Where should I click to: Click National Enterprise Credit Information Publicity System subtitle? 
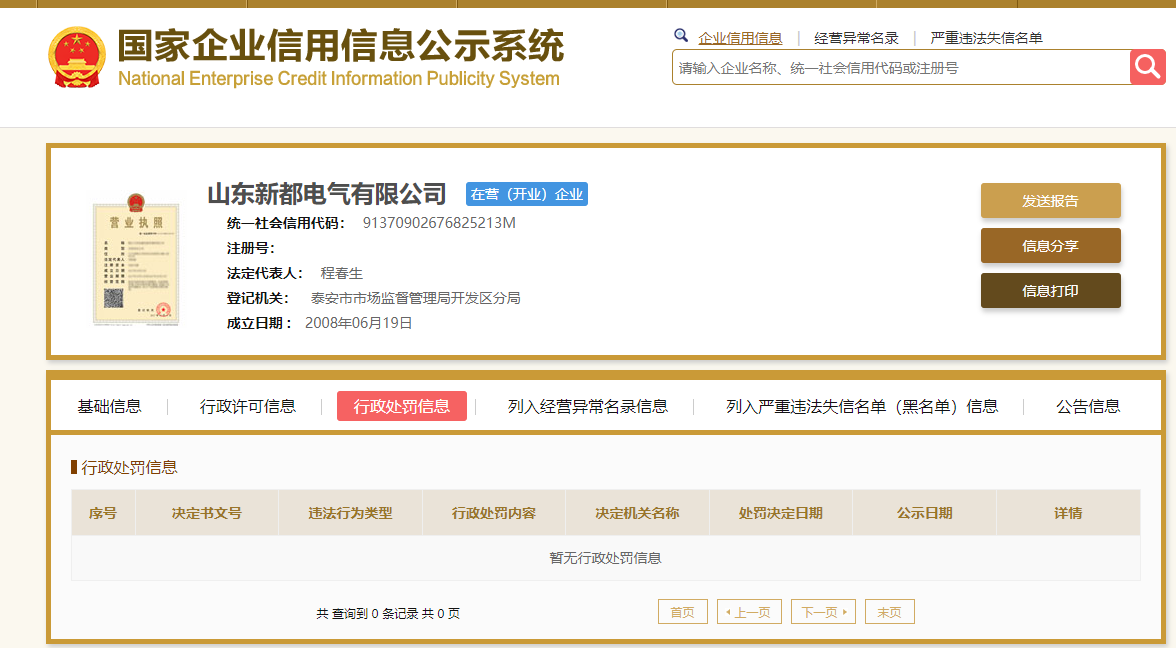[339, 79]
